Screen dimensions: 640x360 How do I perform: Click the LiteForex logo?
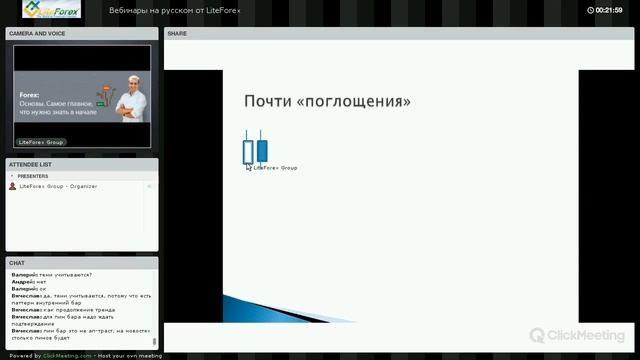tap(51, 9)
